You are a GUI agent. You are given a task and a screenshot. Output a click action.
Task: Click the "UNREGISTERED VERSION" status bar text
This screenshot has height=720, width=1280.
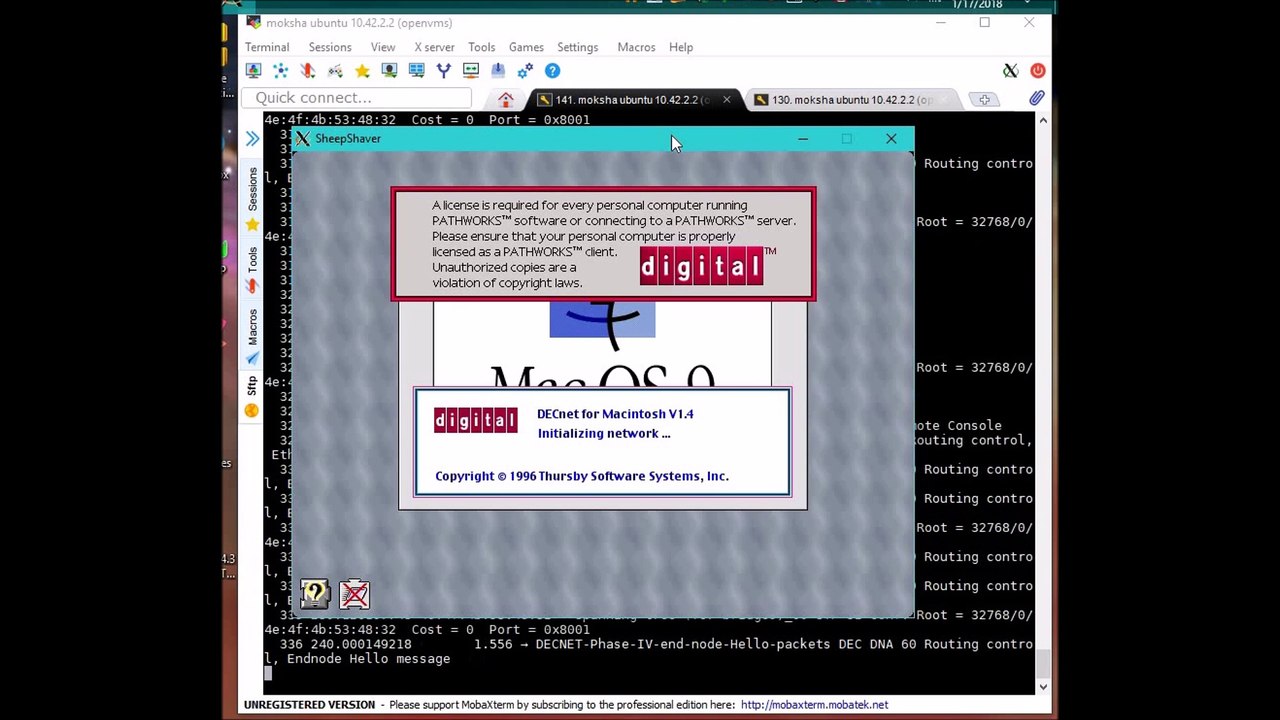coord(309,705)
